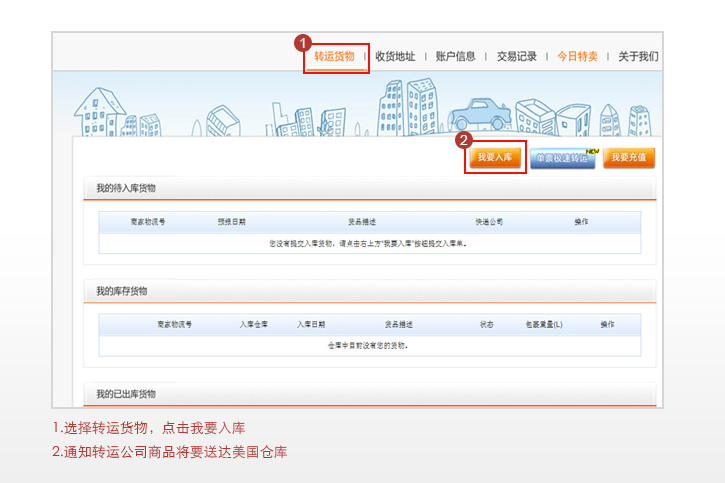Switch to the 收货地址 tab
This screenshot has width=725, height=483.
click(395, 57)
